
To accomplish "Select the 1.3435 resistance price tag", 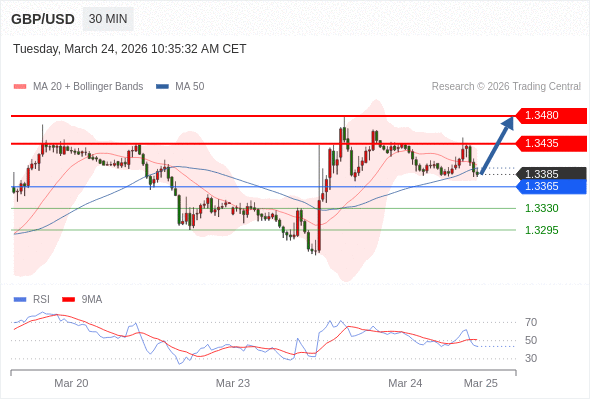I will point(550,143).
